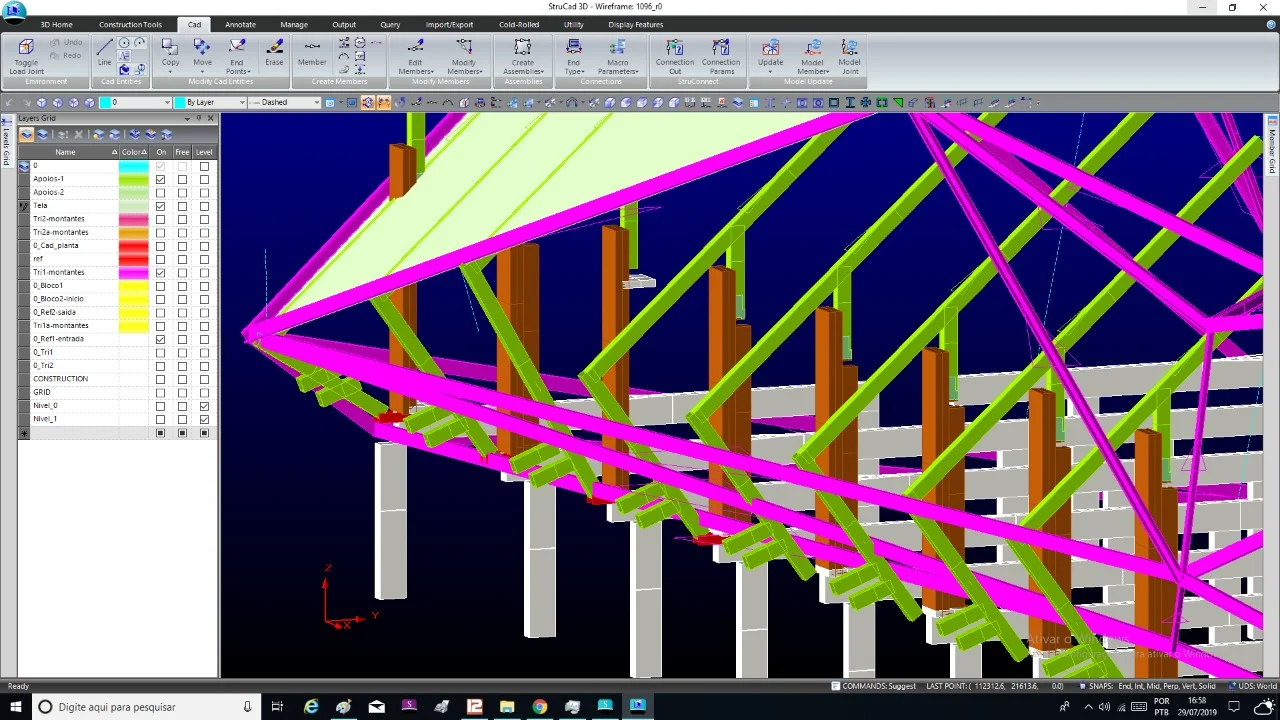Viewport: 1280px width, 720px height.
Task: Click the magenta Tri1-montantes color swatch
Action: [133, 272]
